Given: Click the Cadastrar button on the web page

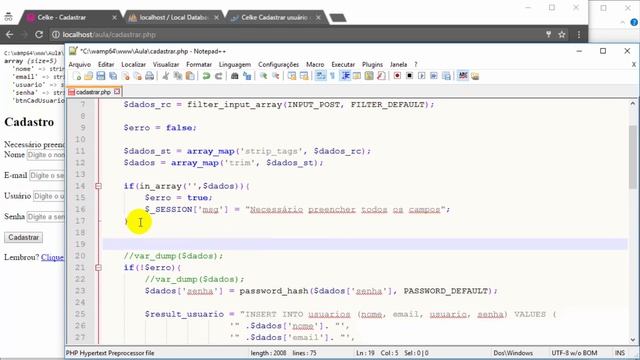Looking at the screenshot, I should tap(23, 237).
